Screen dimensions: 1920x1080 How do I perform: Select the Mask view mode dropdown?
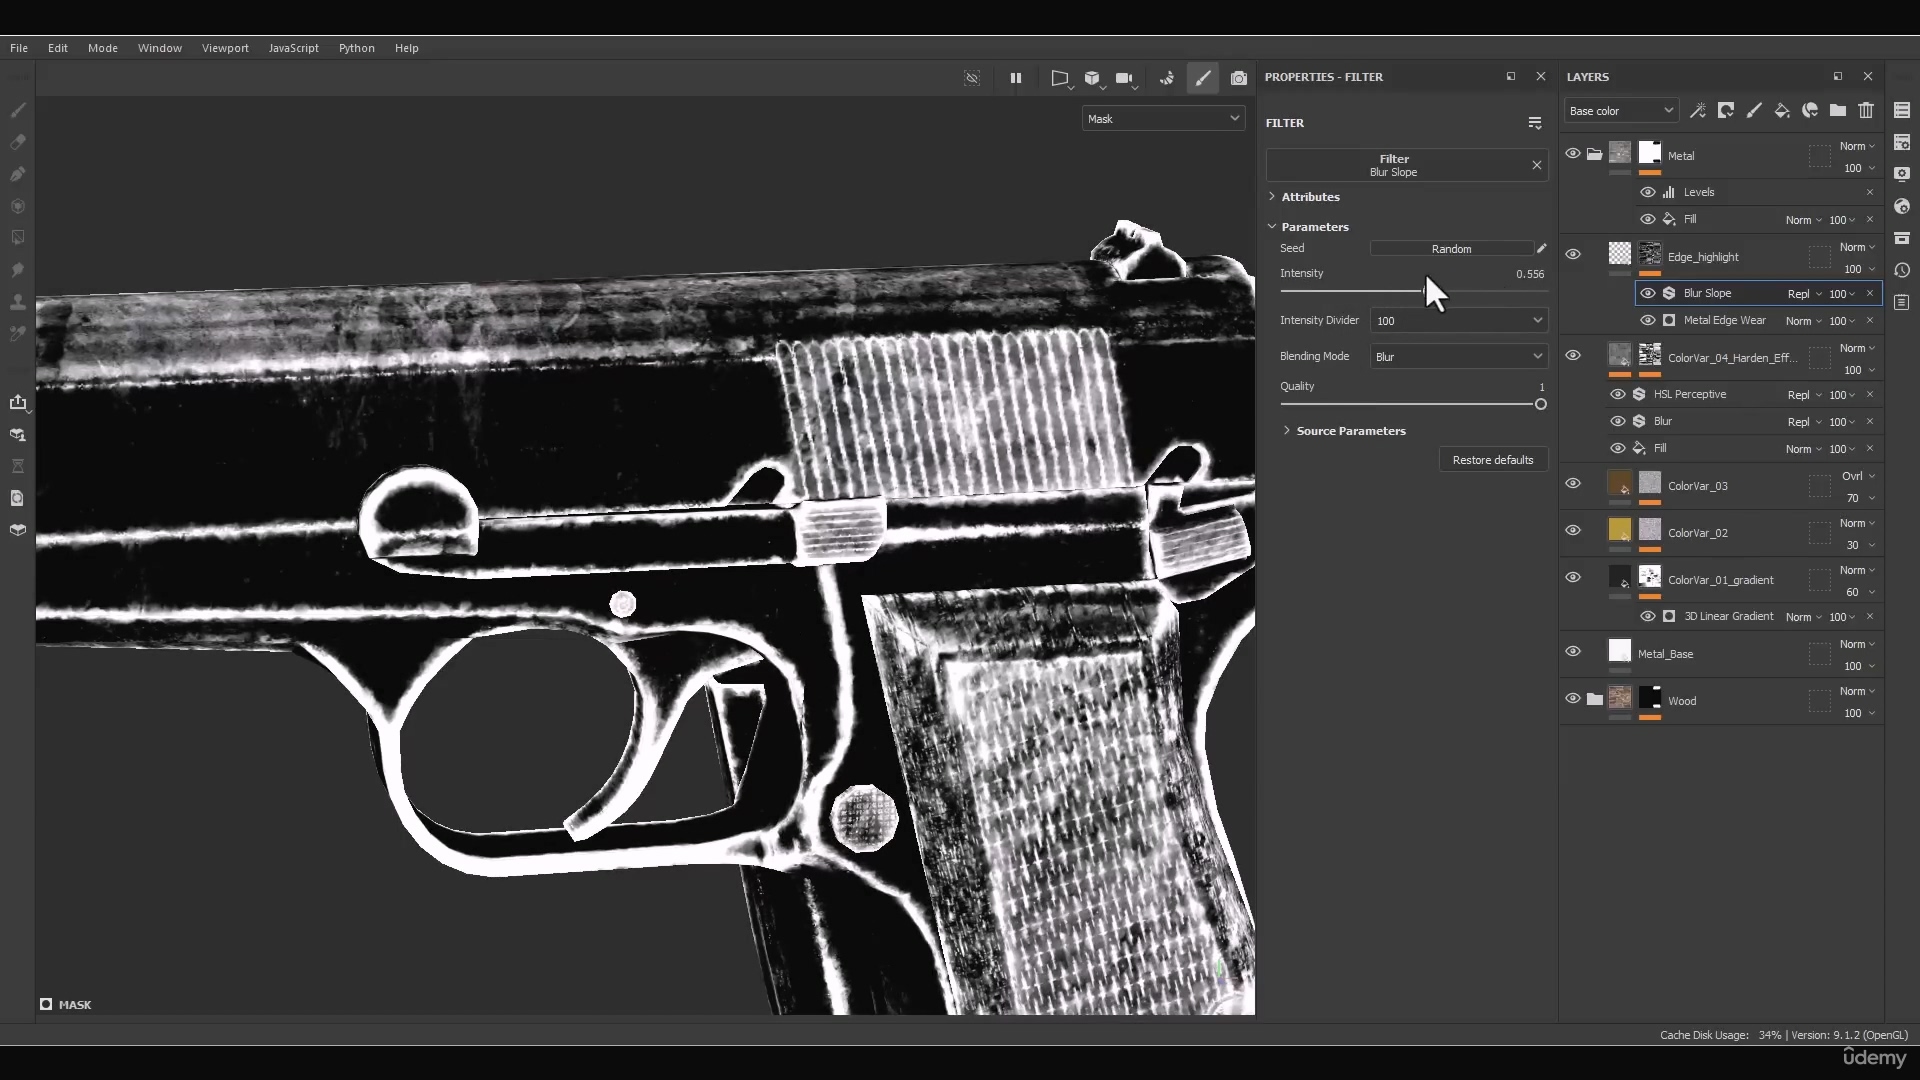(x=1160, y=117)
